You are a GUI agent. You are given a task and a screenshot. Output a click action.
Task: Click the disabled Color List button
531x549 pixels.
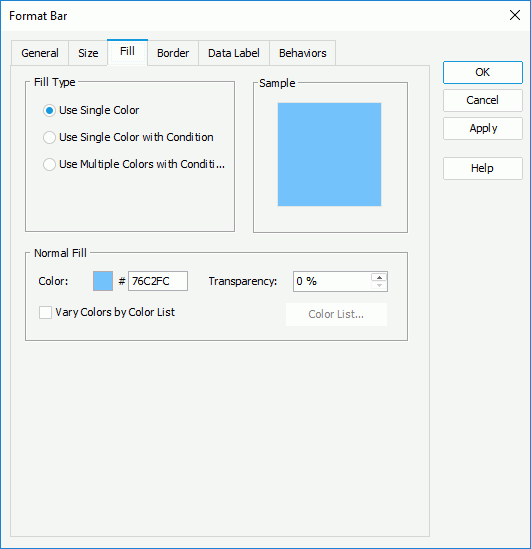[x=336, y=314]
